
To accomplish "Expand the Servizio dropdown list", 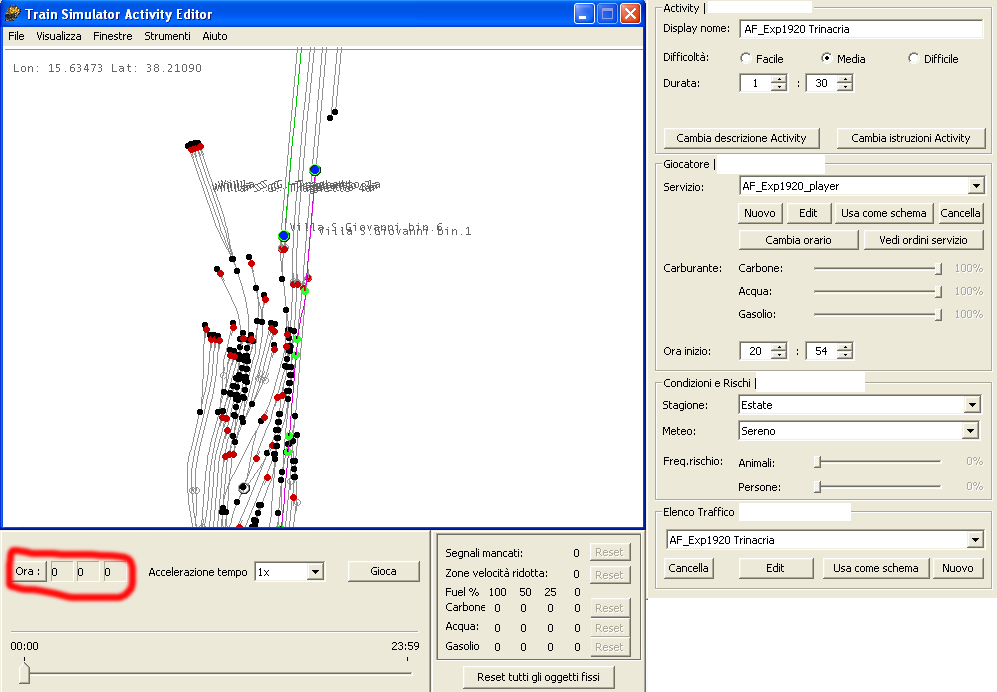I will [975, 186].
